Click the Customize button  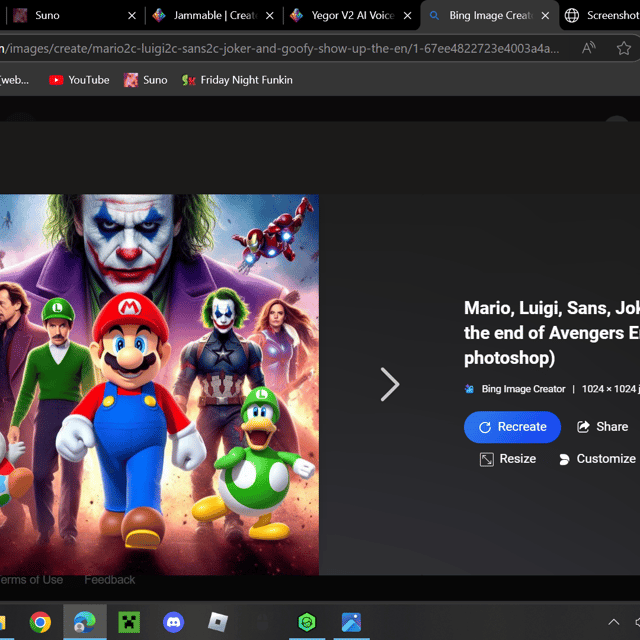tap(597, 459)
